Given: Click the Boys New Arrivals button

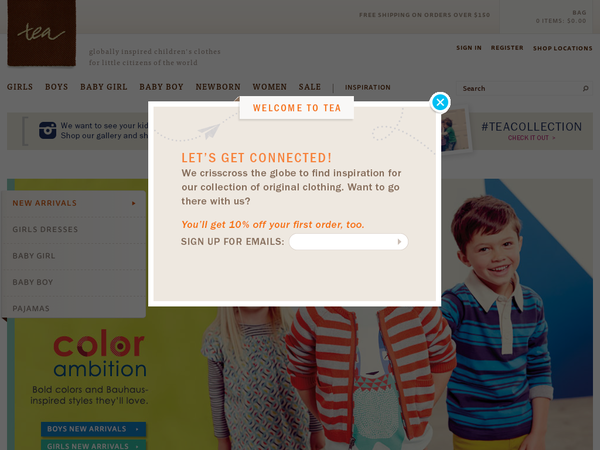Looking at the screenshot, I should tap(93, 429).
